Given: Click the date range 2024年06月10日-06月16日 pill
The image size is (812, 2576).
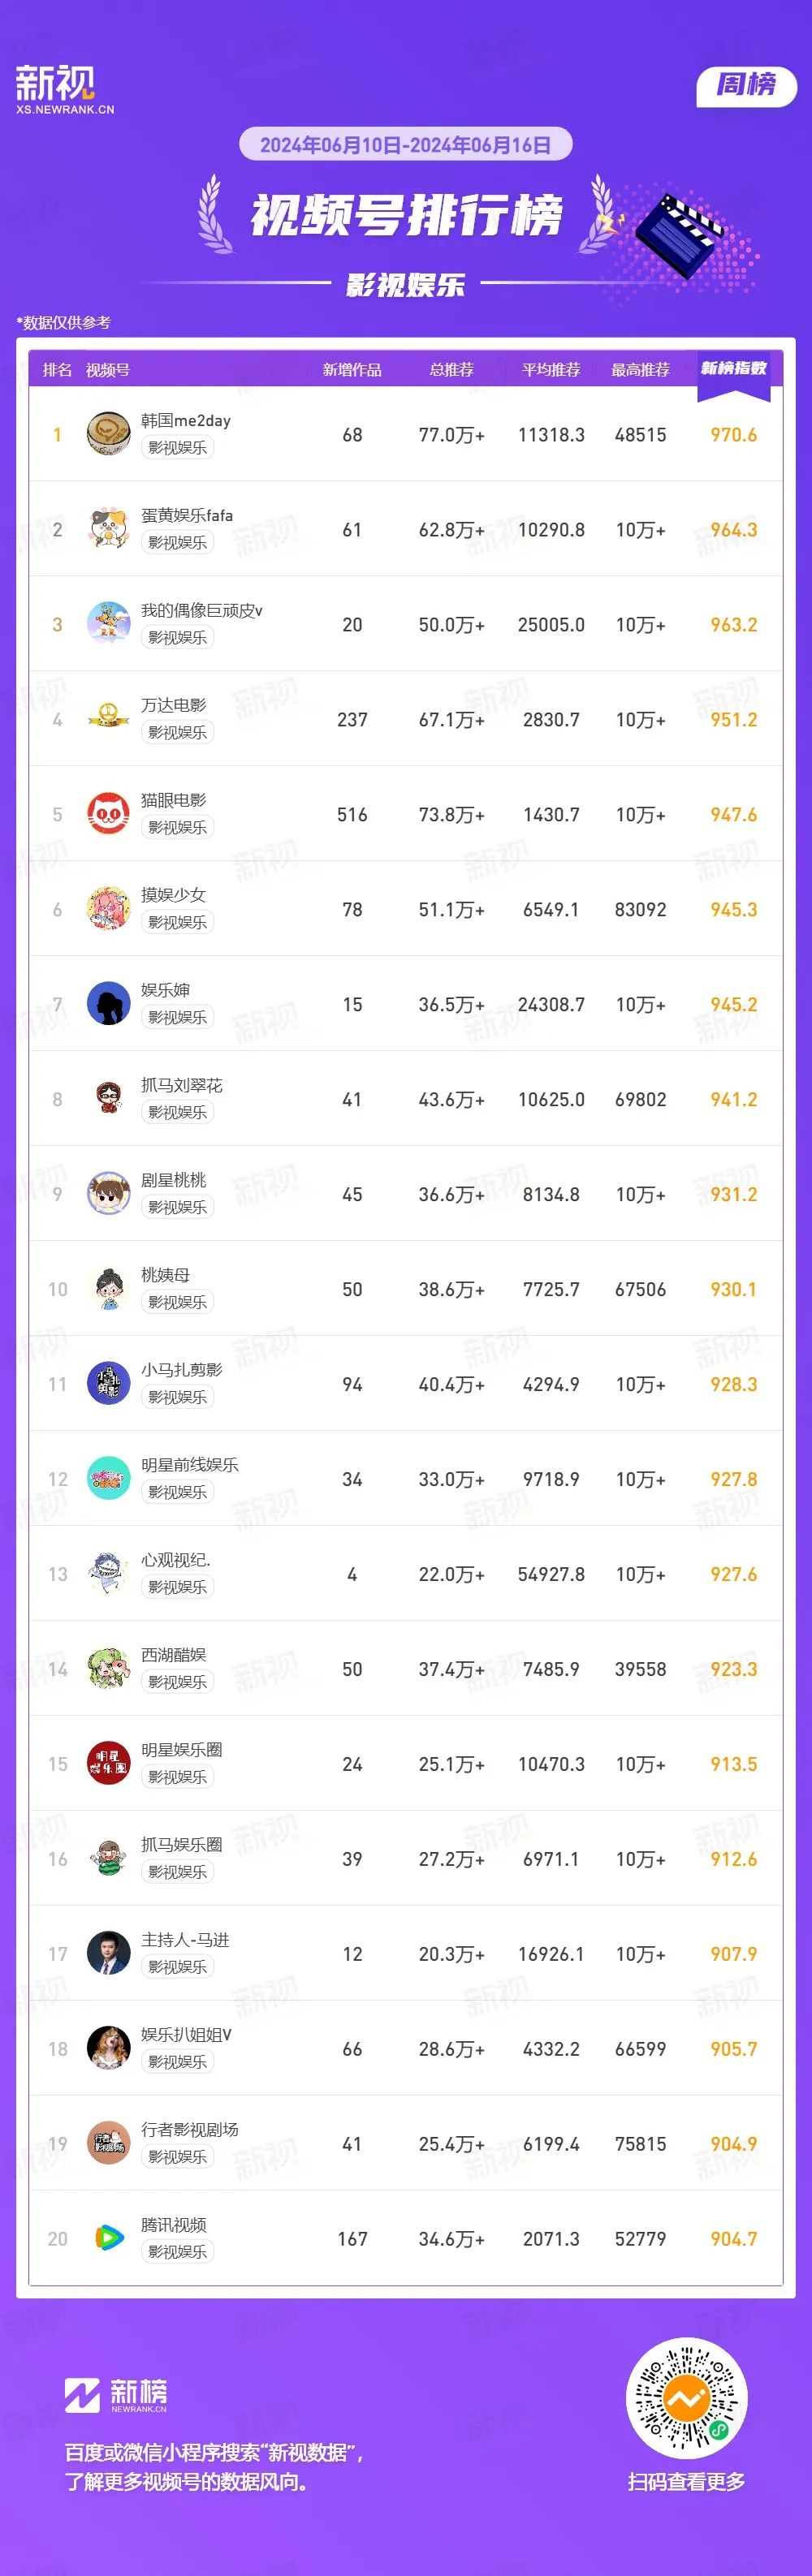Looking at the screenshot, I should (405, 145).
